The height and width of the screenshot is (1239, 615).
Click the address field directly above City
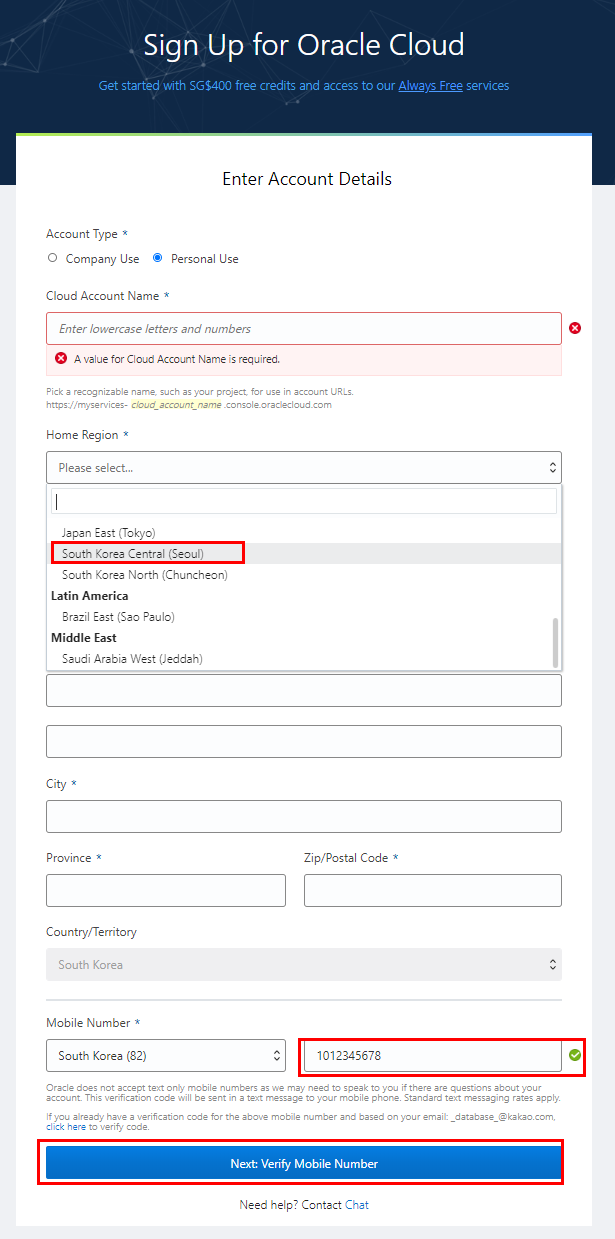[304, 742]
